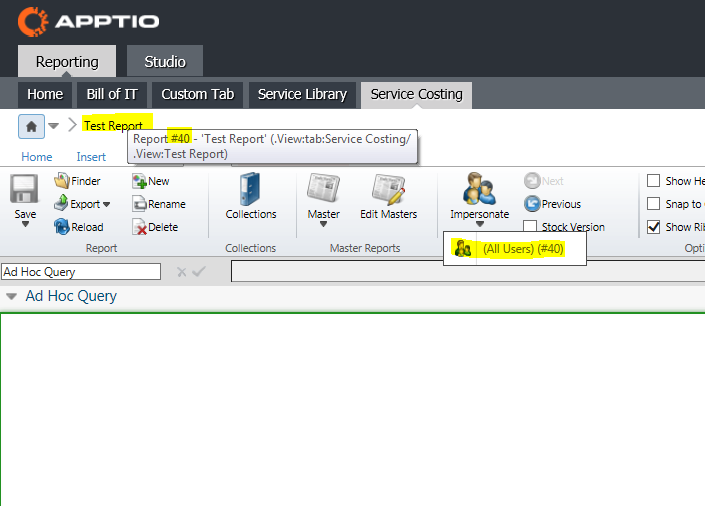The width and height of the screenshot is (705, 506).
Task: Click the Report group label
Action: (x=101, y=248)
